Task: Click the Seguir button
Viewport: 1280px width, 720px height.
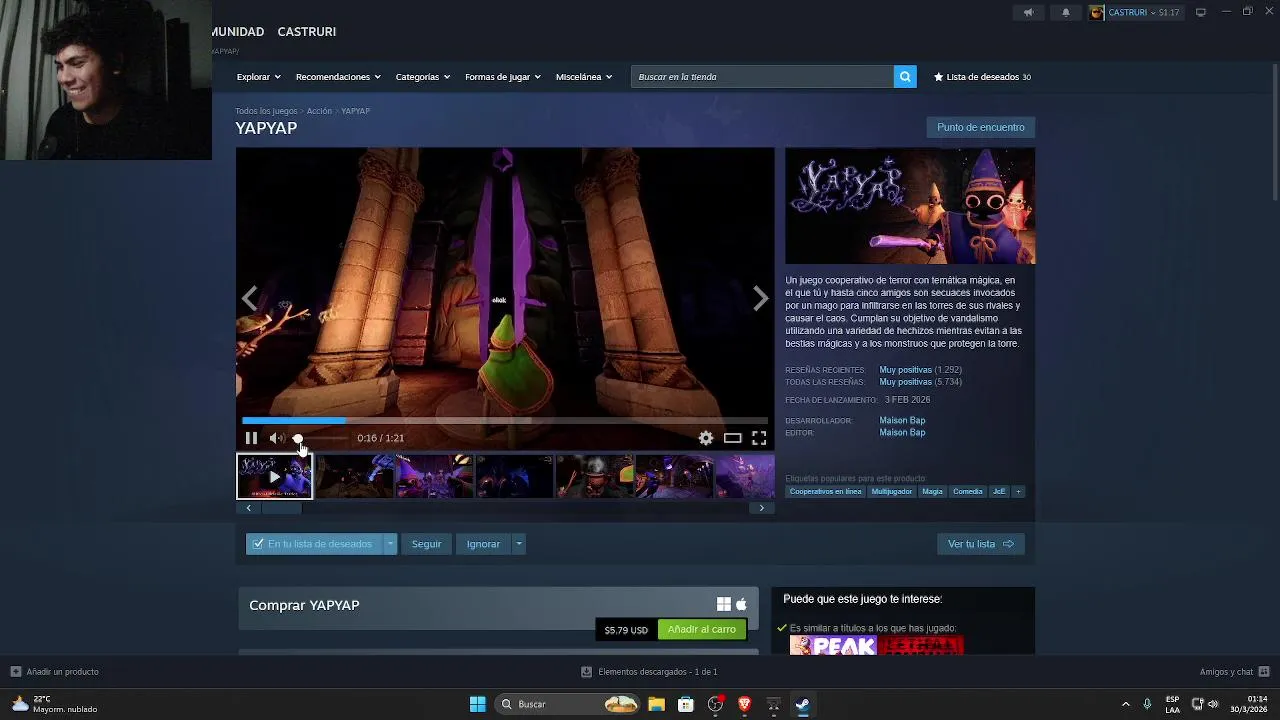Action: tap(426, 544)
